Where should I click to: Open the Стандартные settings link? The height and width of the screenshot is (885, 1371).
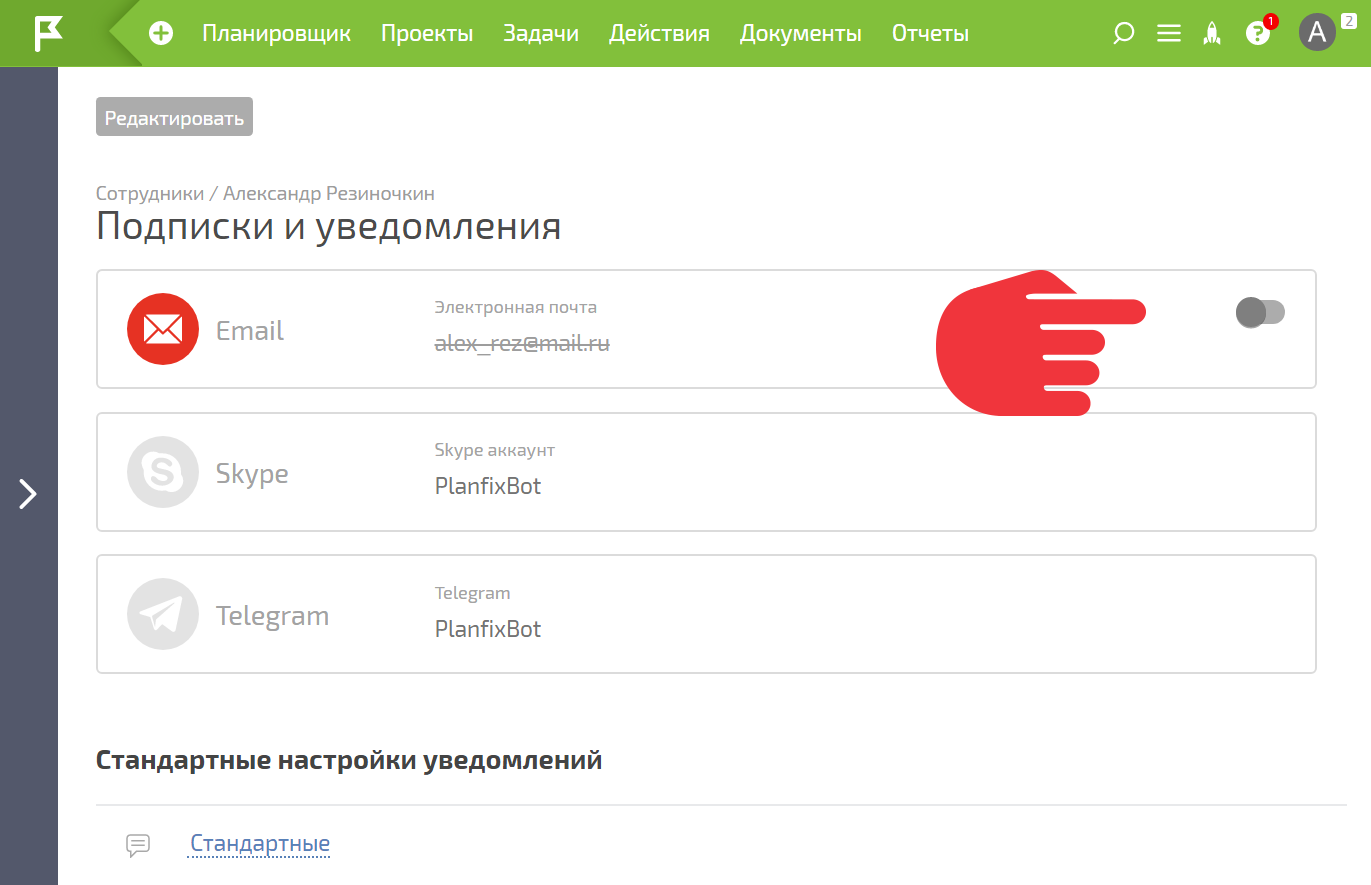pyautogui.click(x=260, y=844)
